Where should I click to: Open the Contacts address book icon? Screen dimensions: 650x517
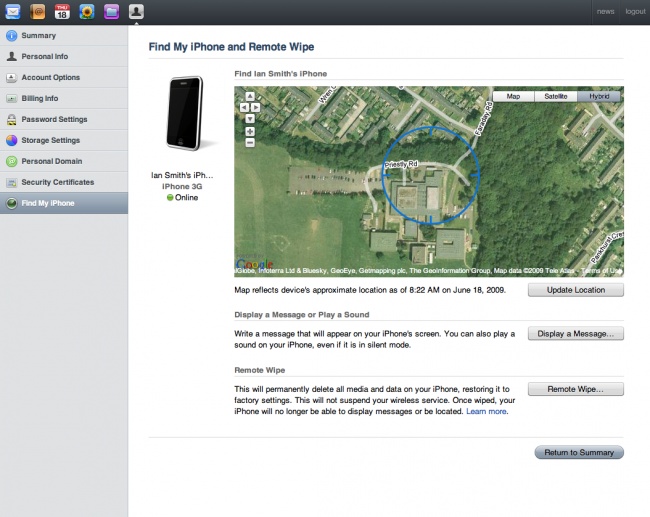click(x=37, y=12)
